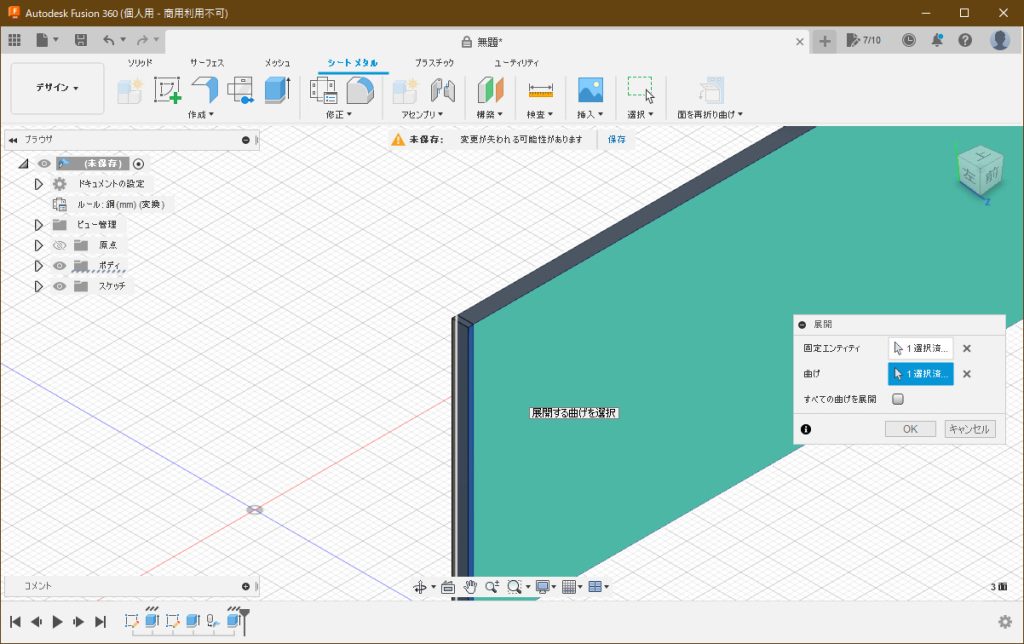Open the アセンブリ dropdown menu
The width and height of the screenshot is (1024, 644).
422,115
